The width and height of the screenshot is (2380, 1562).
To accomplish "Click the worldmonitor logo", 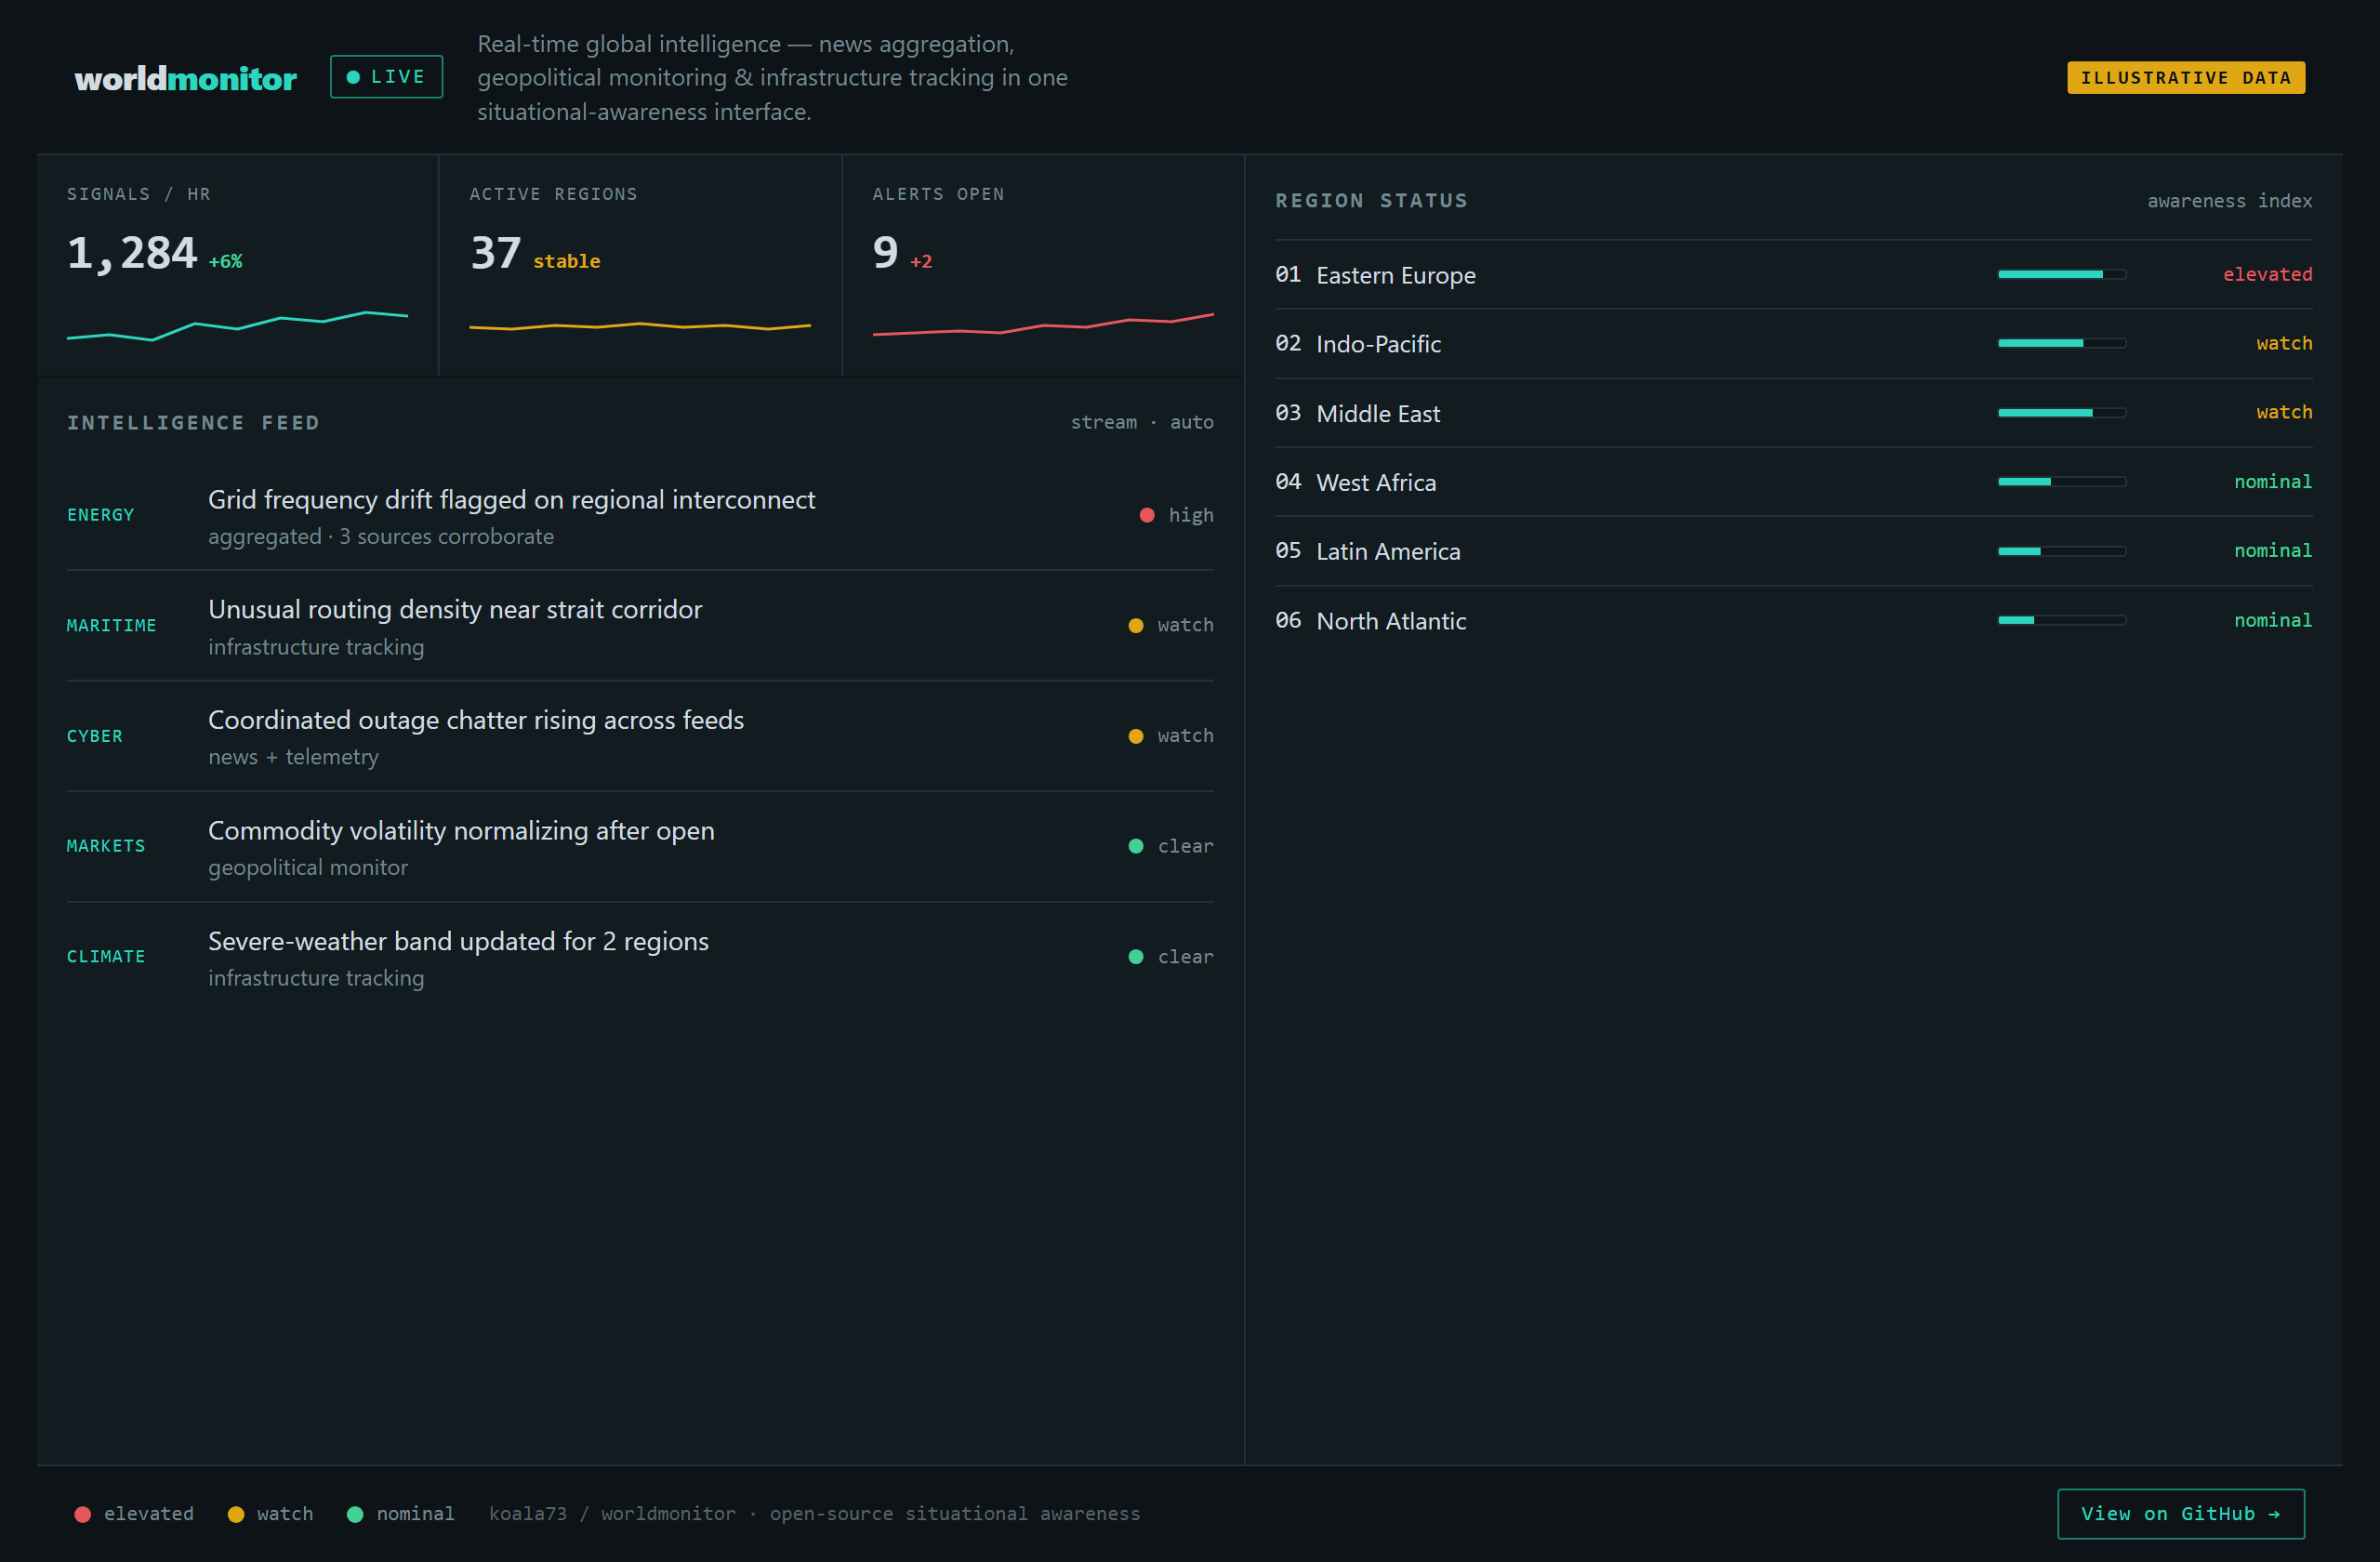I will [186, 78].
